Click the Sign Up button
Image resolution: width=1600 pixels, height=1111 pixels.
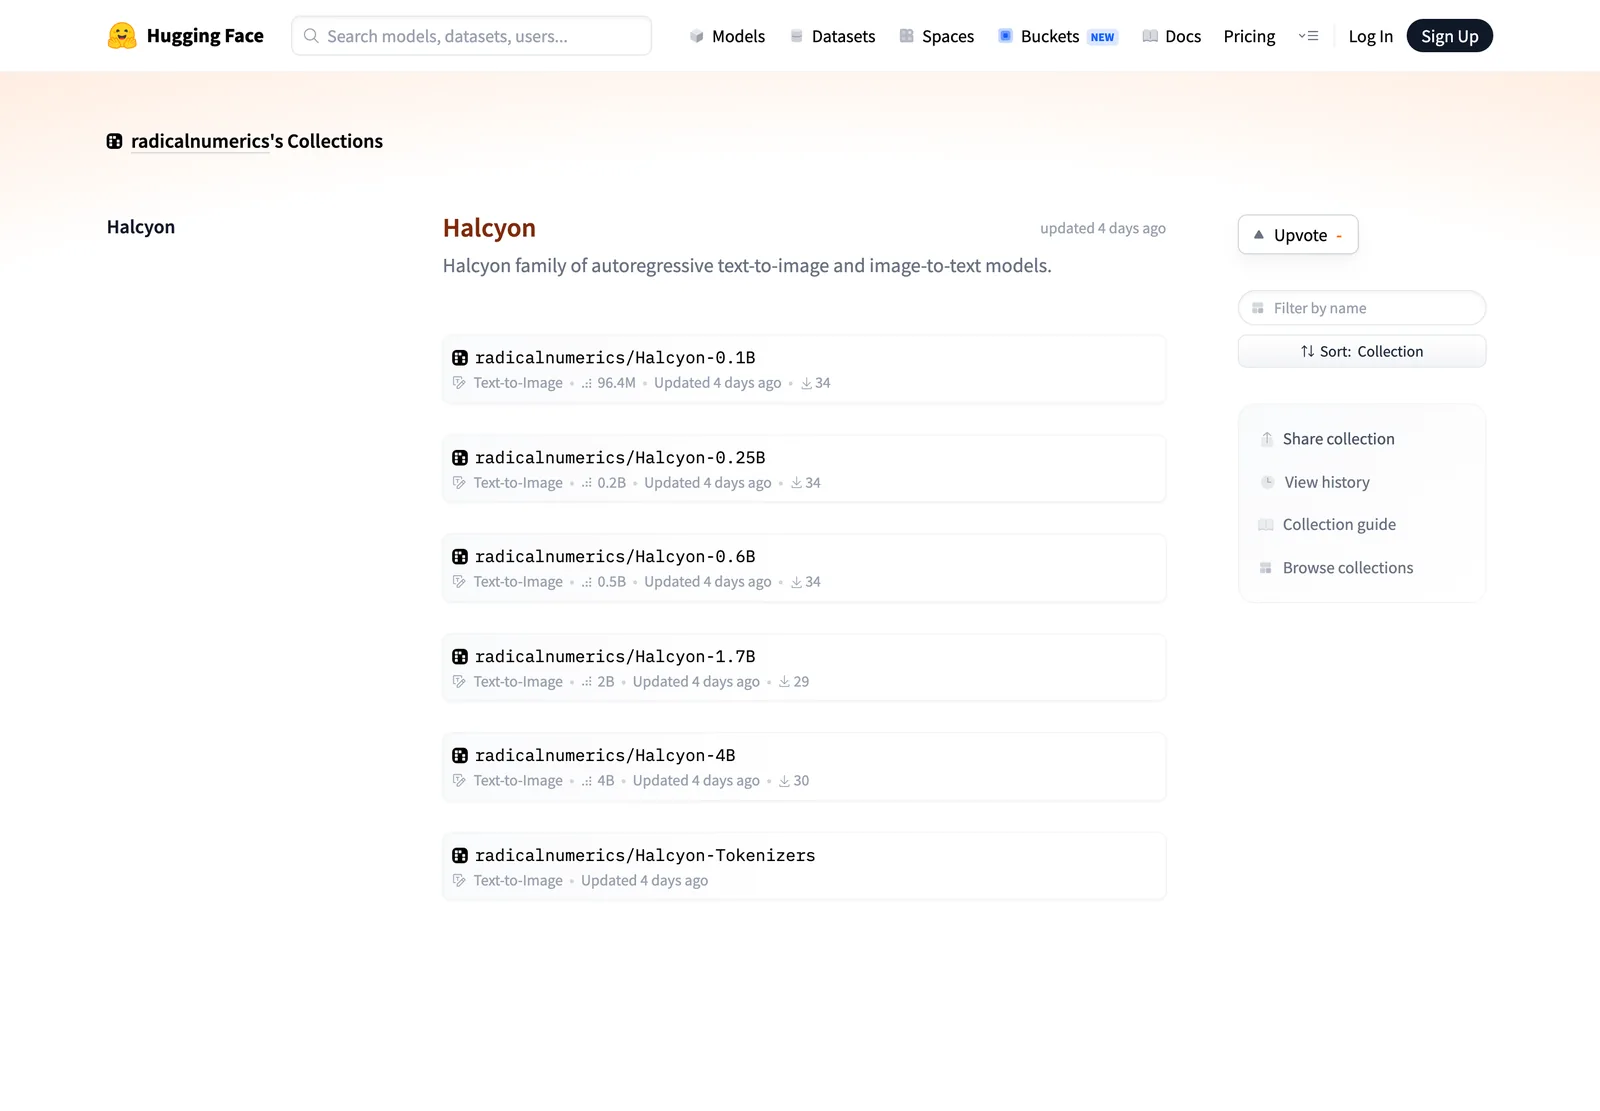click(1449, 36)
